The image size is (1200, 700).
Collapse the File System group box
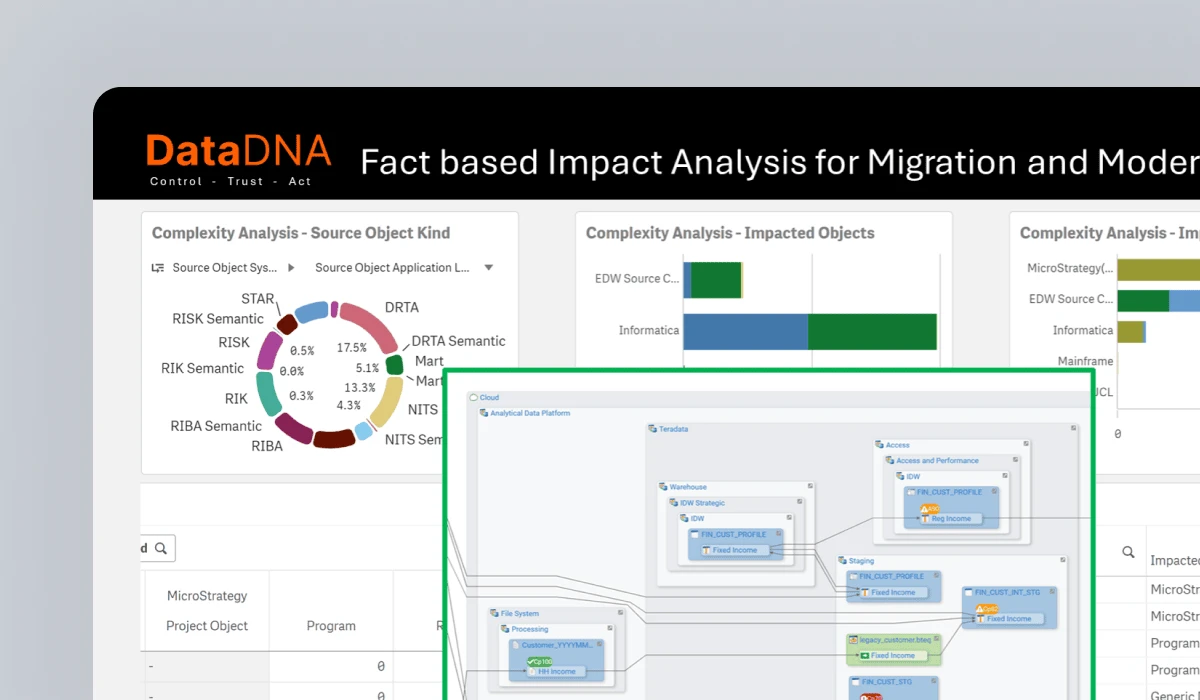(x=620, y=612)
